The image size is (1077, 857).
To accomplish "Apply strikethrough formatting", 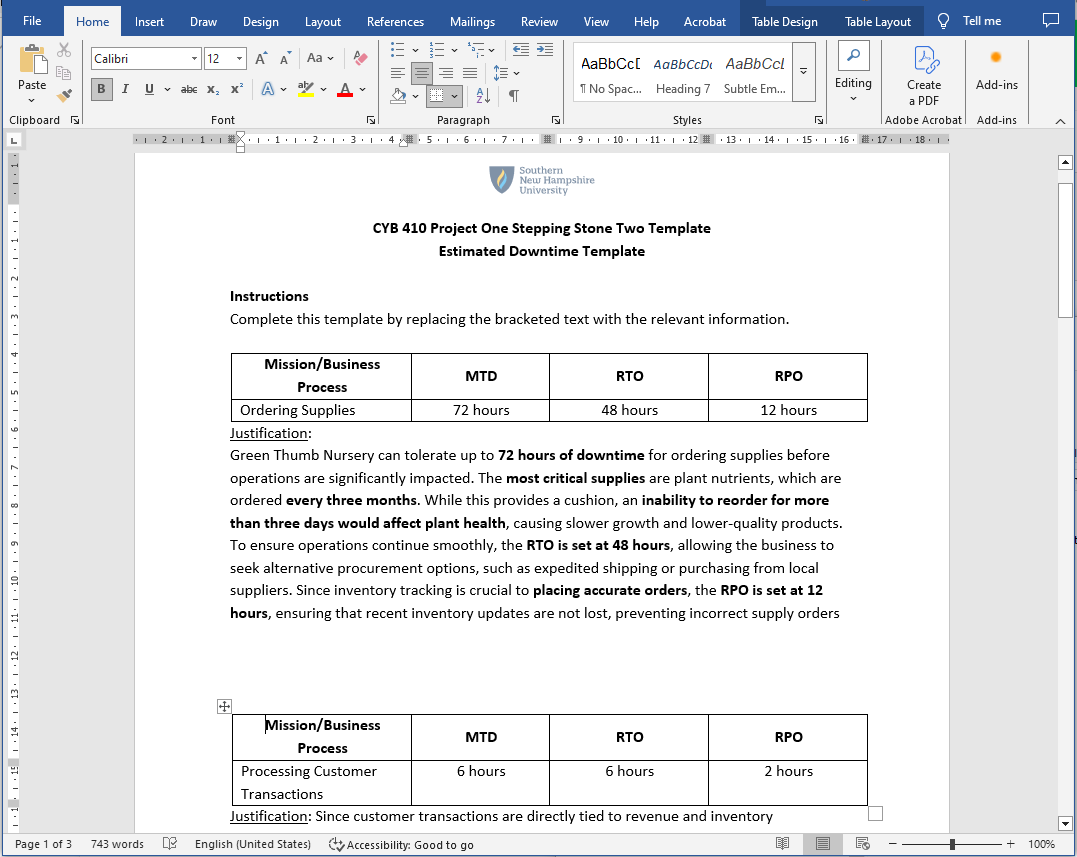I will (189, 89).
